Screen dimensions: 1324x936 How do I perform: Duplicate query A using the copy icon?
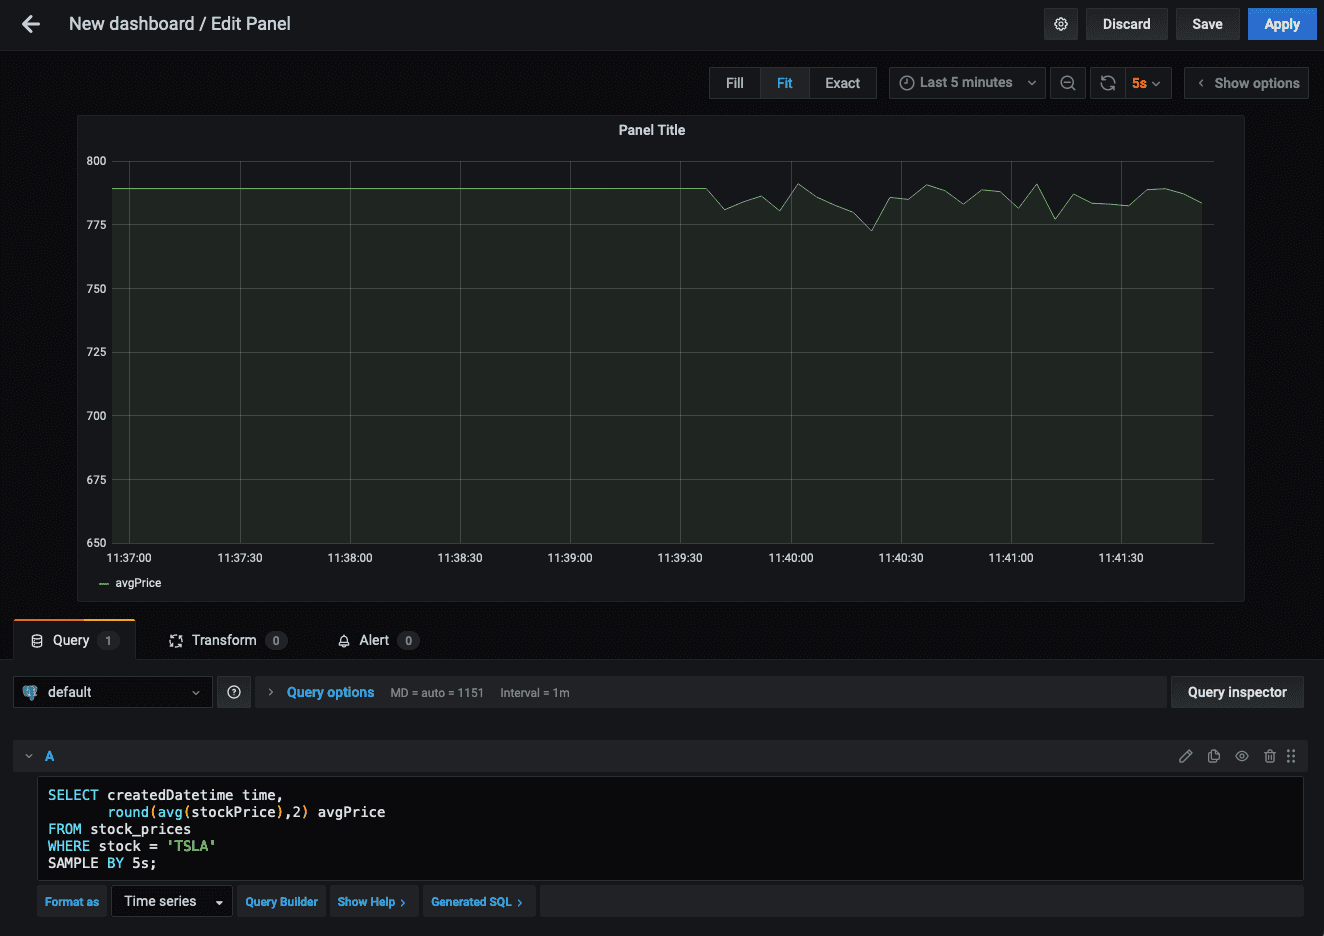(1214, 756)
